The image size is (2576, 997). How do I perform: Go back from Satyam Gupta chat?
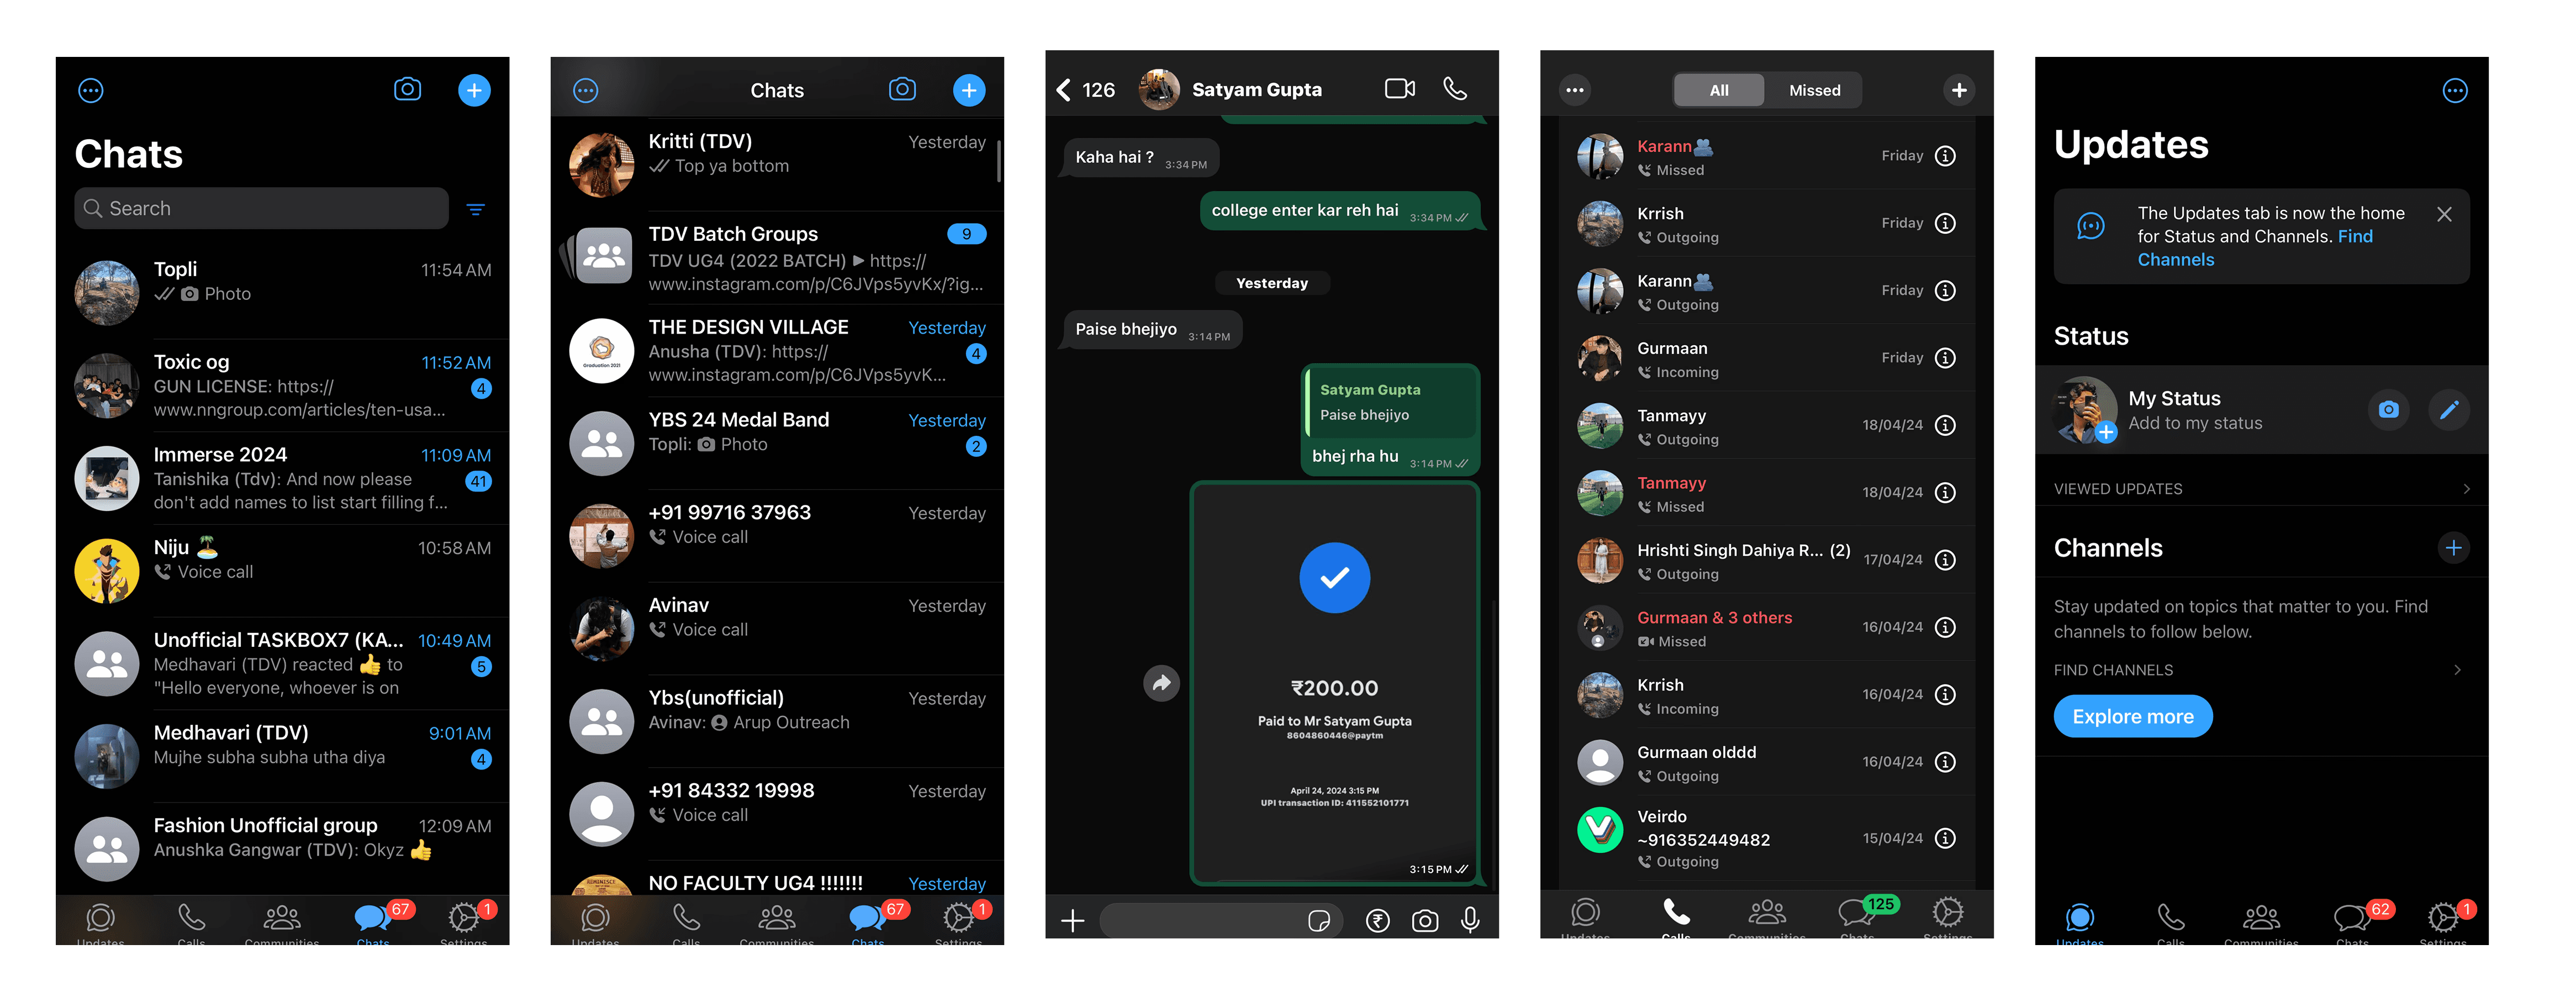[x=1064, y=90]
